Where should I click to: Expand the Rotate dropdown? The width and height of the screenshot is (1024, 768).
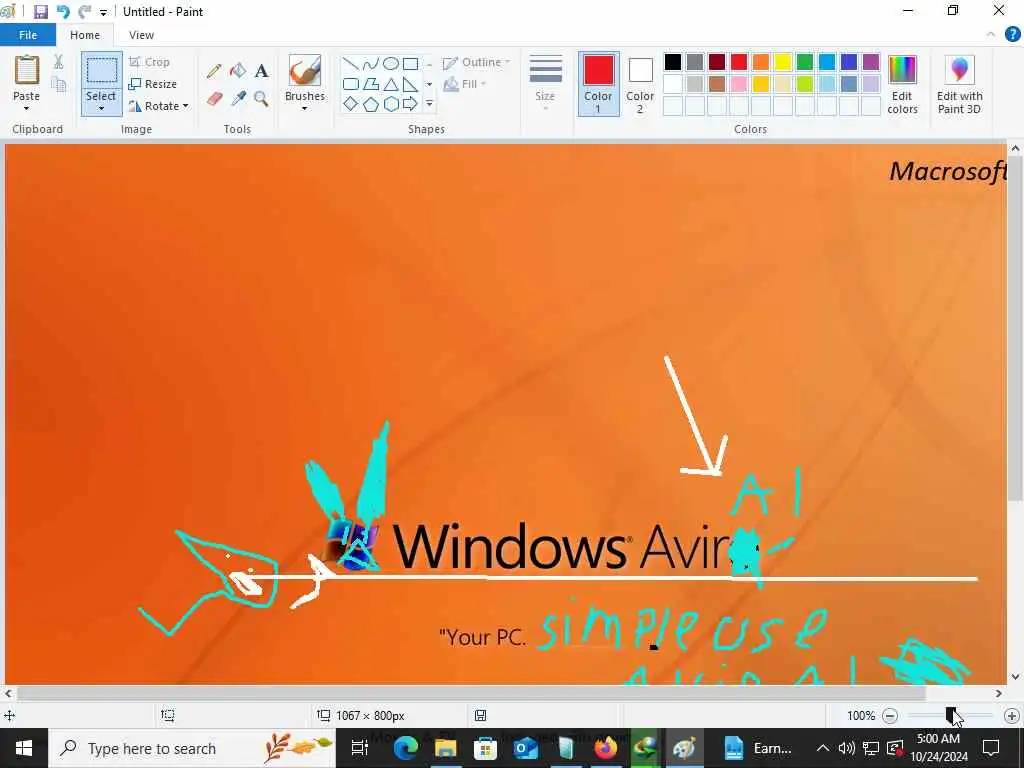(x=185, y=106)
